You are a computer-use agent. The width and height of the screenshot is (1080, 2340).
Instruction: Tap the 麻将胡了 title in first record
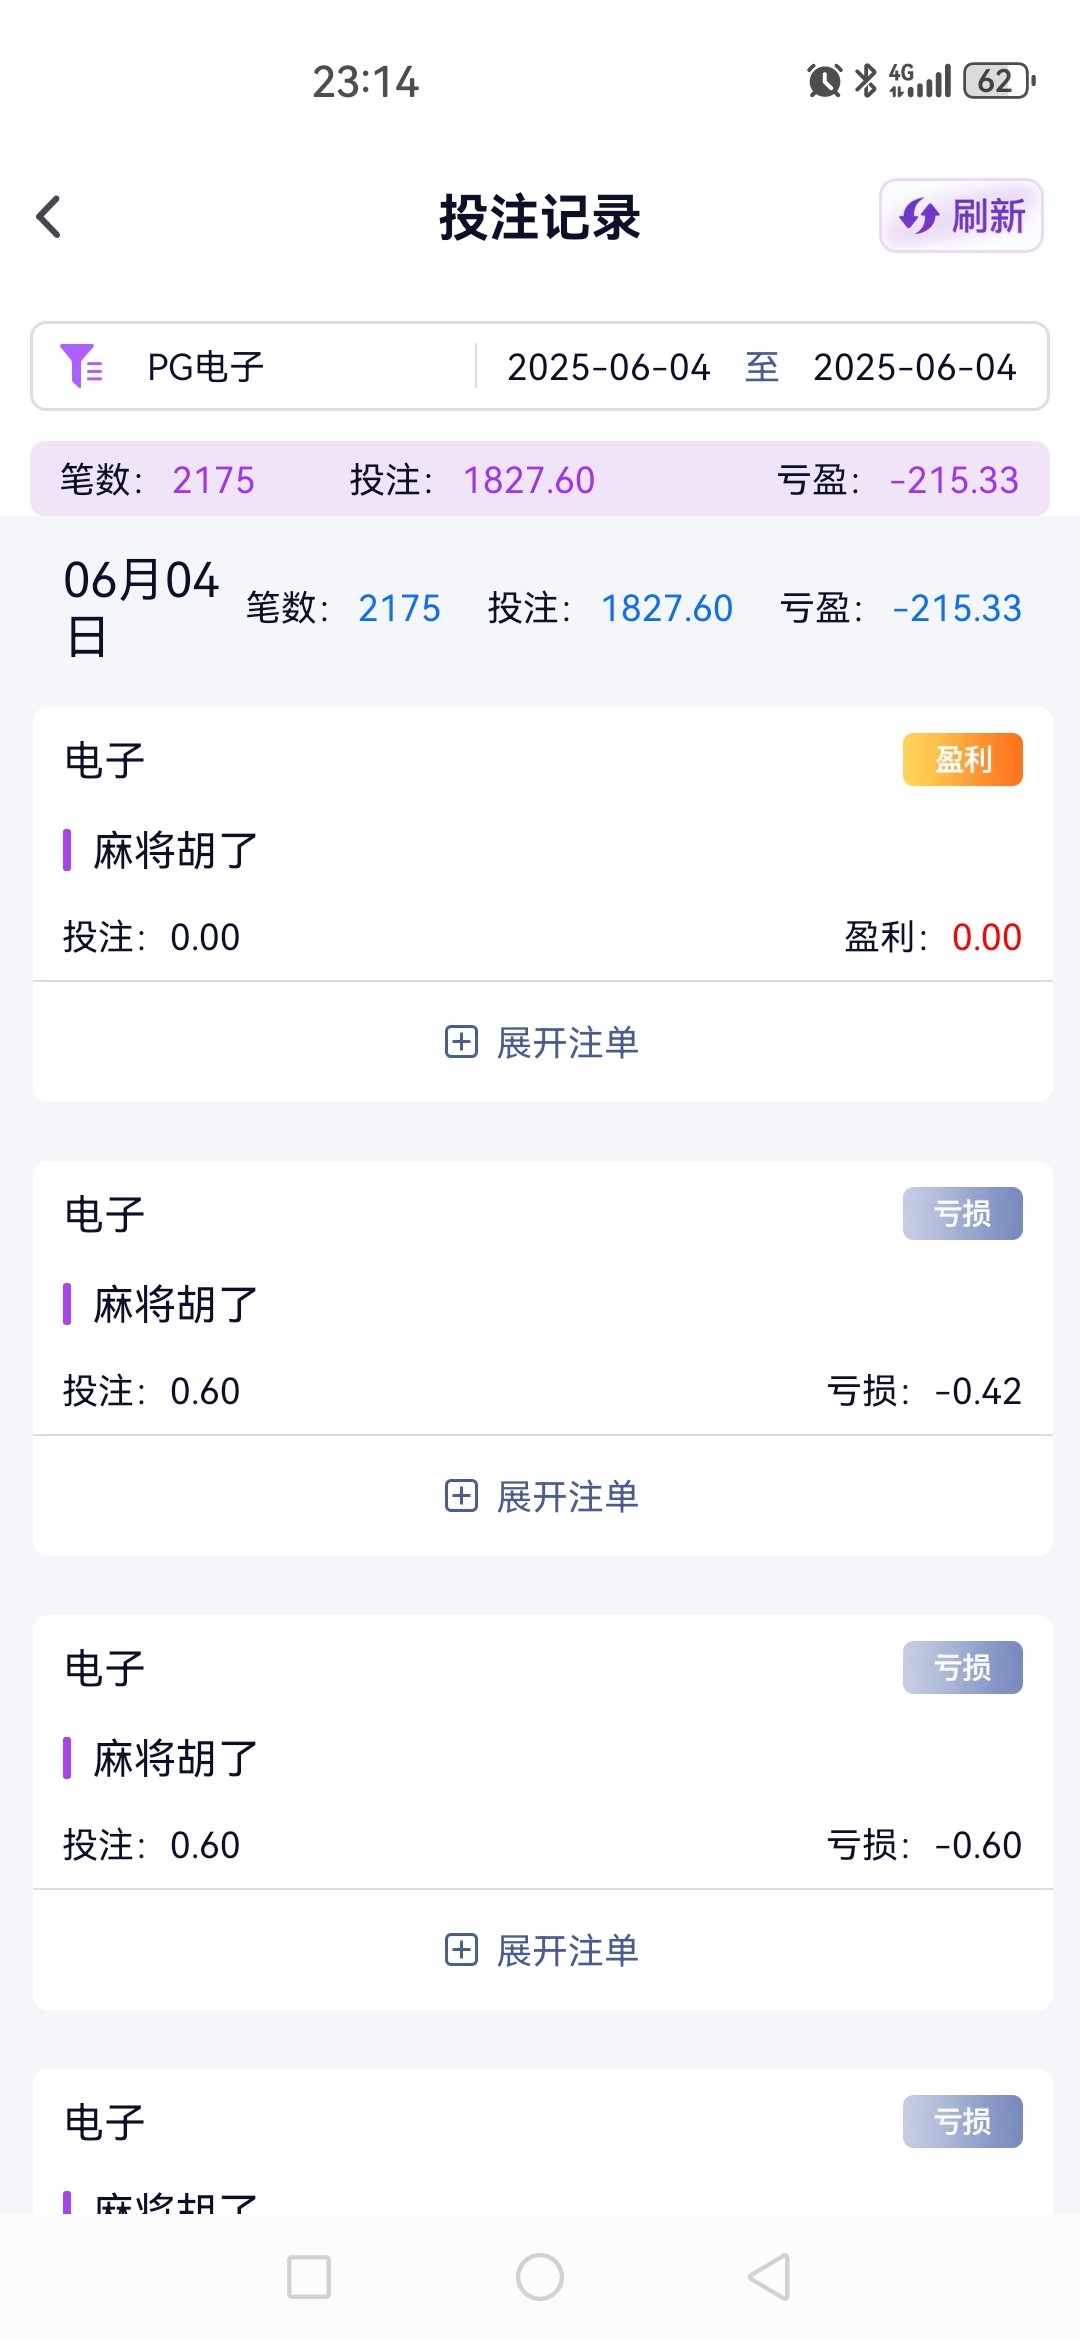point(176,851)
